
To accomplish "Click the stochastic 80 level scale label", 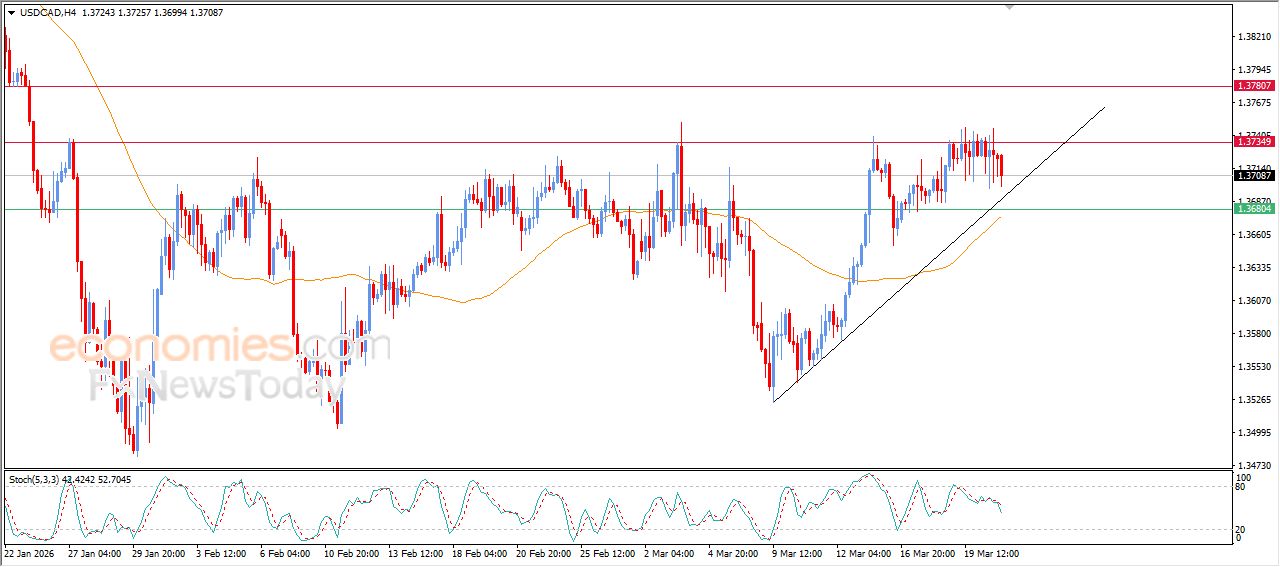I will 1240,488.
